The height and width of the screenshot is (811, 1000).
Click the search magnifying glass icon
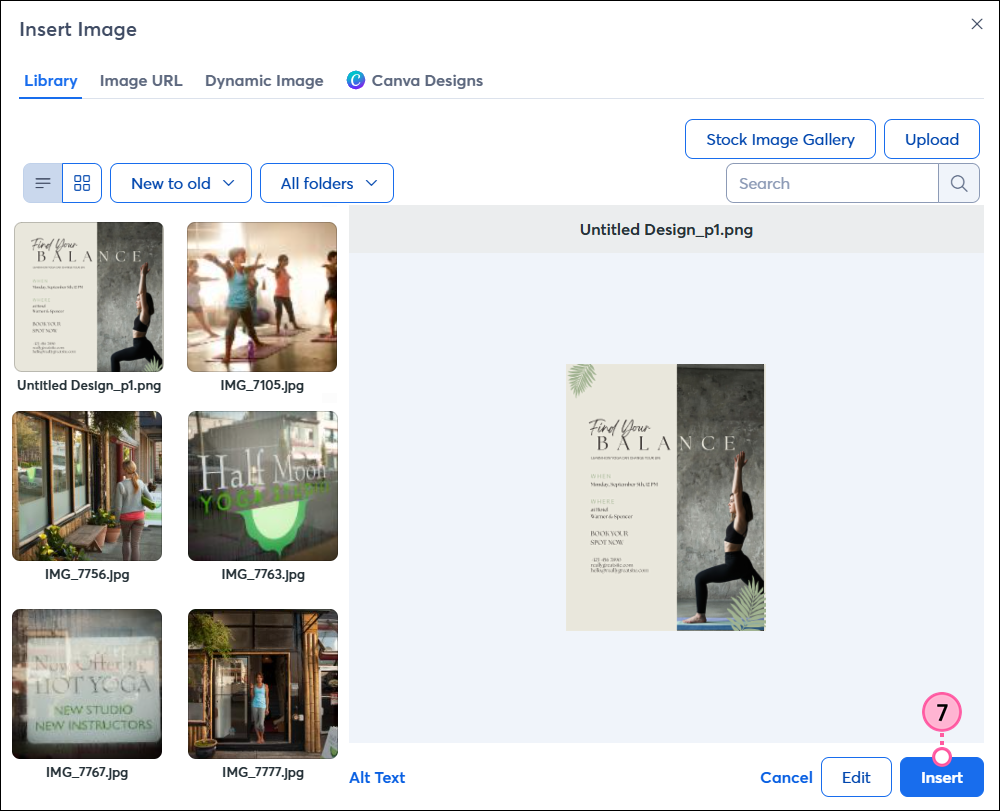(958, 183)
